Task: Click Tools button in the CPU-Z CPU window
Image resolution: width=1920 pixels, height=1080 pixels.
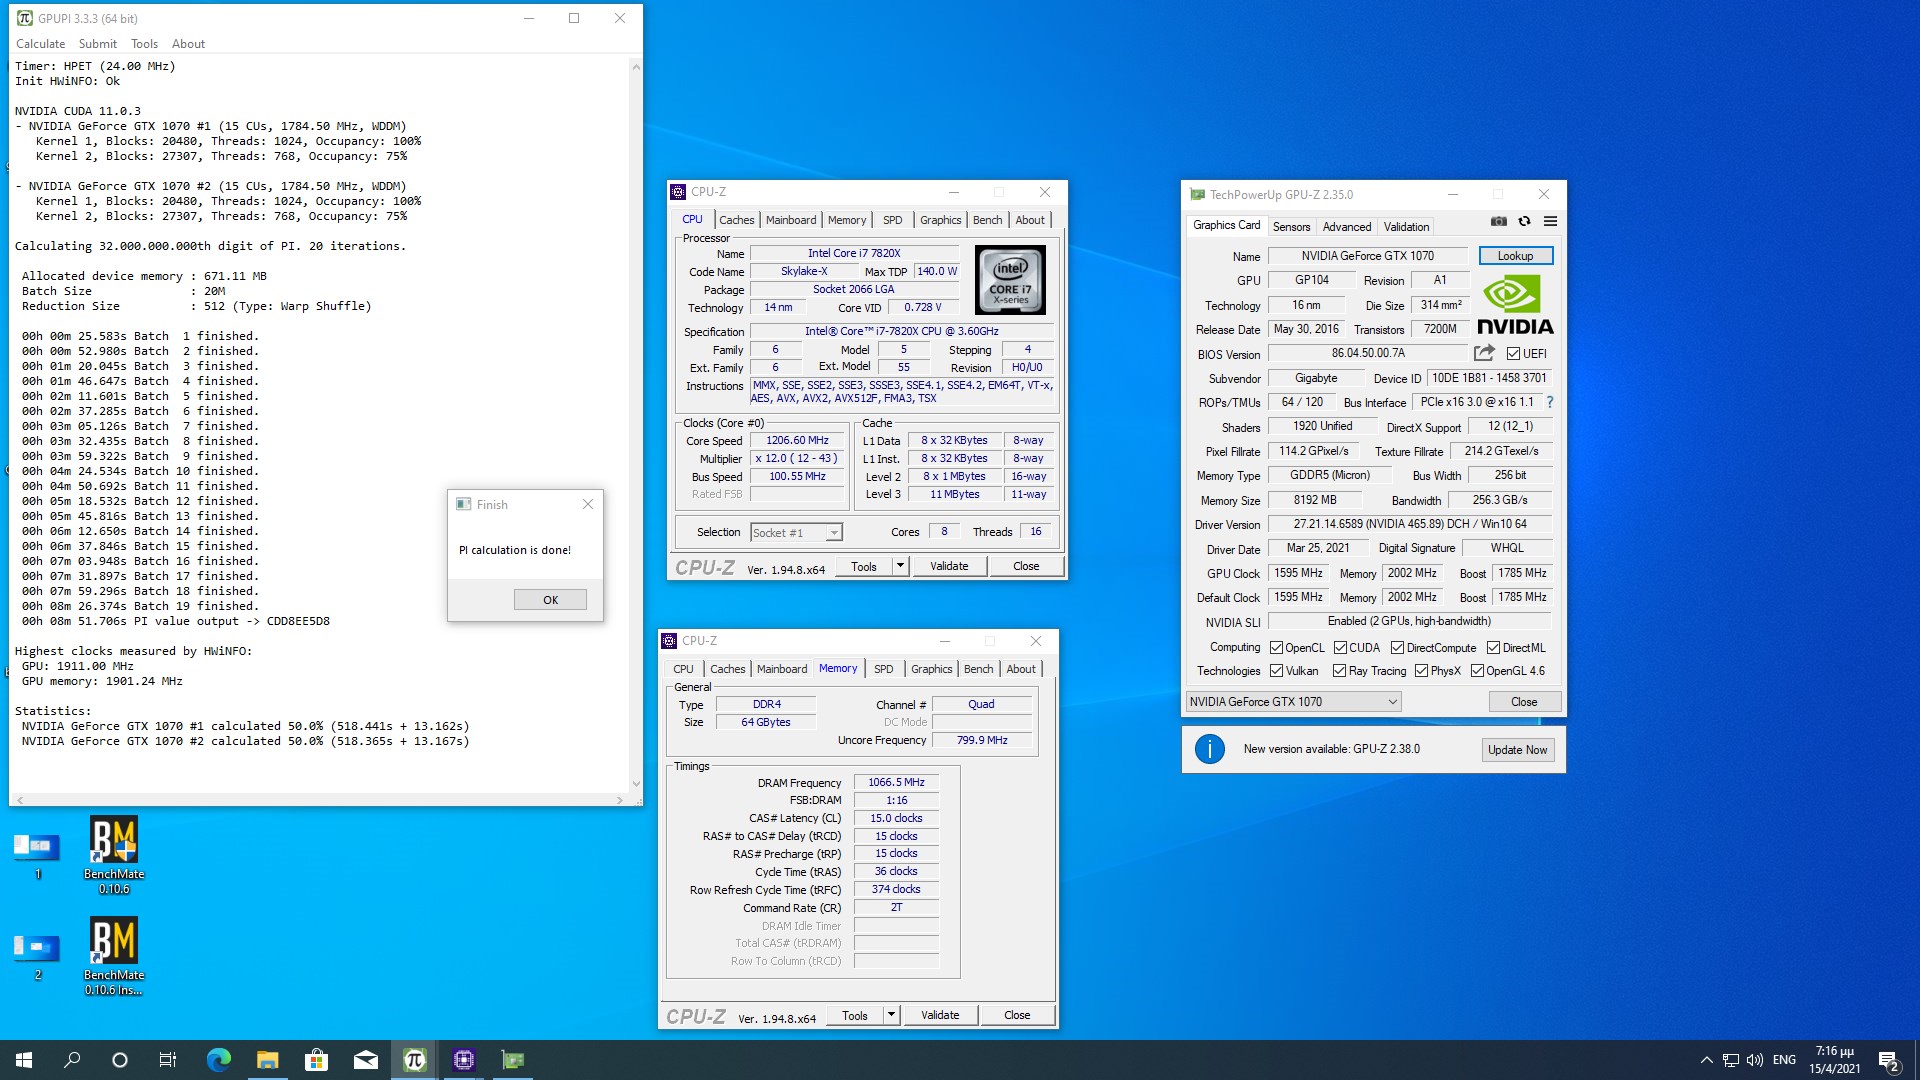Action: (864, 566)
